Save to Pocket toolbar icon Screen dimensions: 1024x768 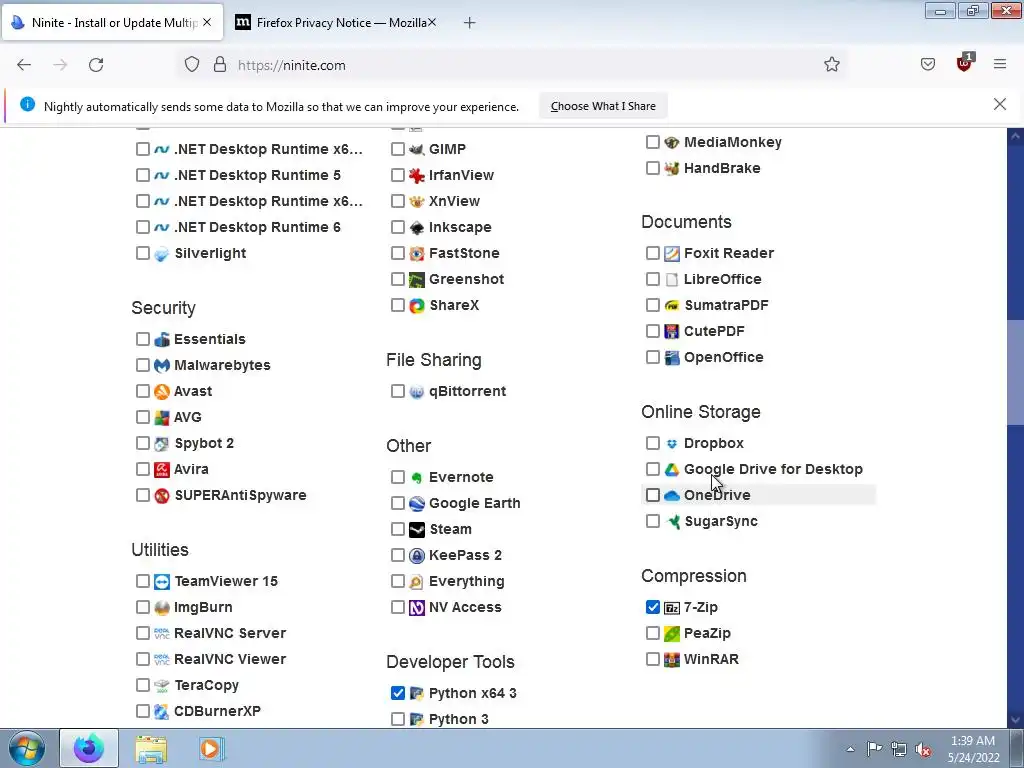point(928,64)
